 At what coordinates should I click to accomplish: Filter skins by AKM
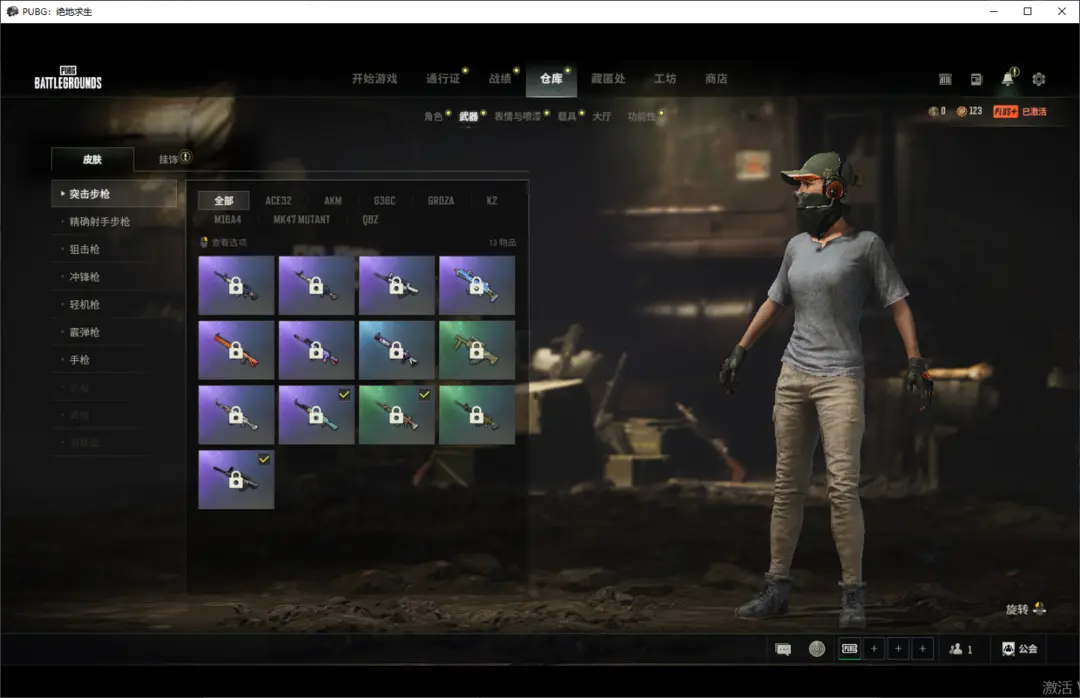pos(333,201)
